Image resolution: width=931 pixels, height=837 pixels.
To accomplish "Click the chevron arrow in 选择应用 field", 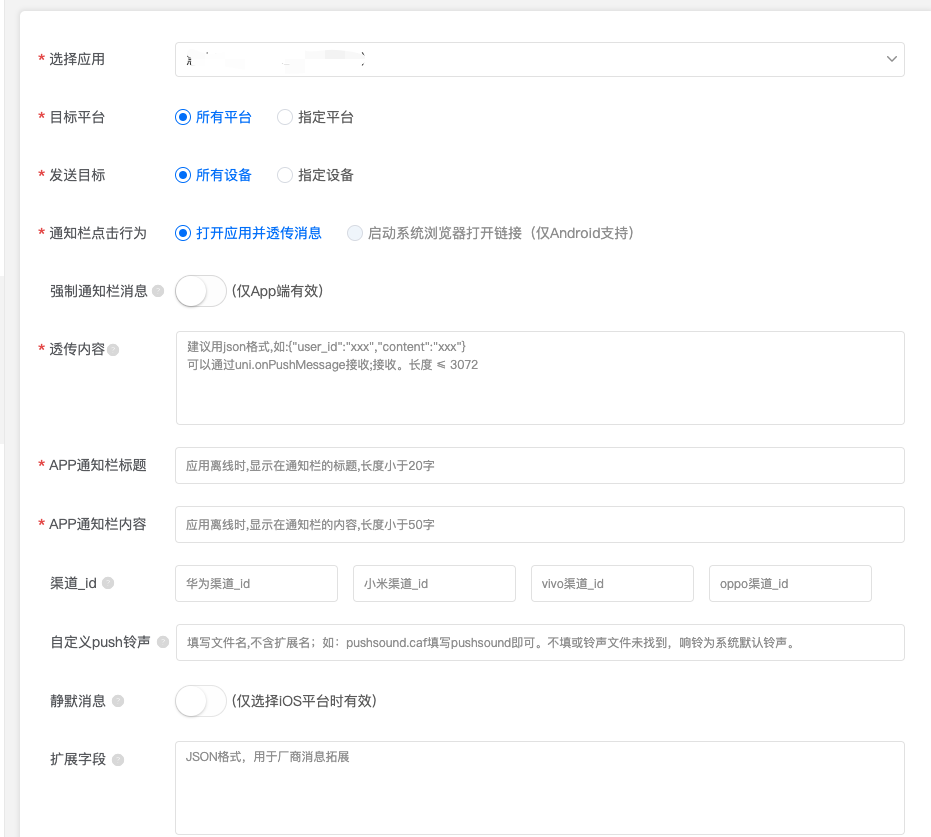I will click(x=891, y=59).
